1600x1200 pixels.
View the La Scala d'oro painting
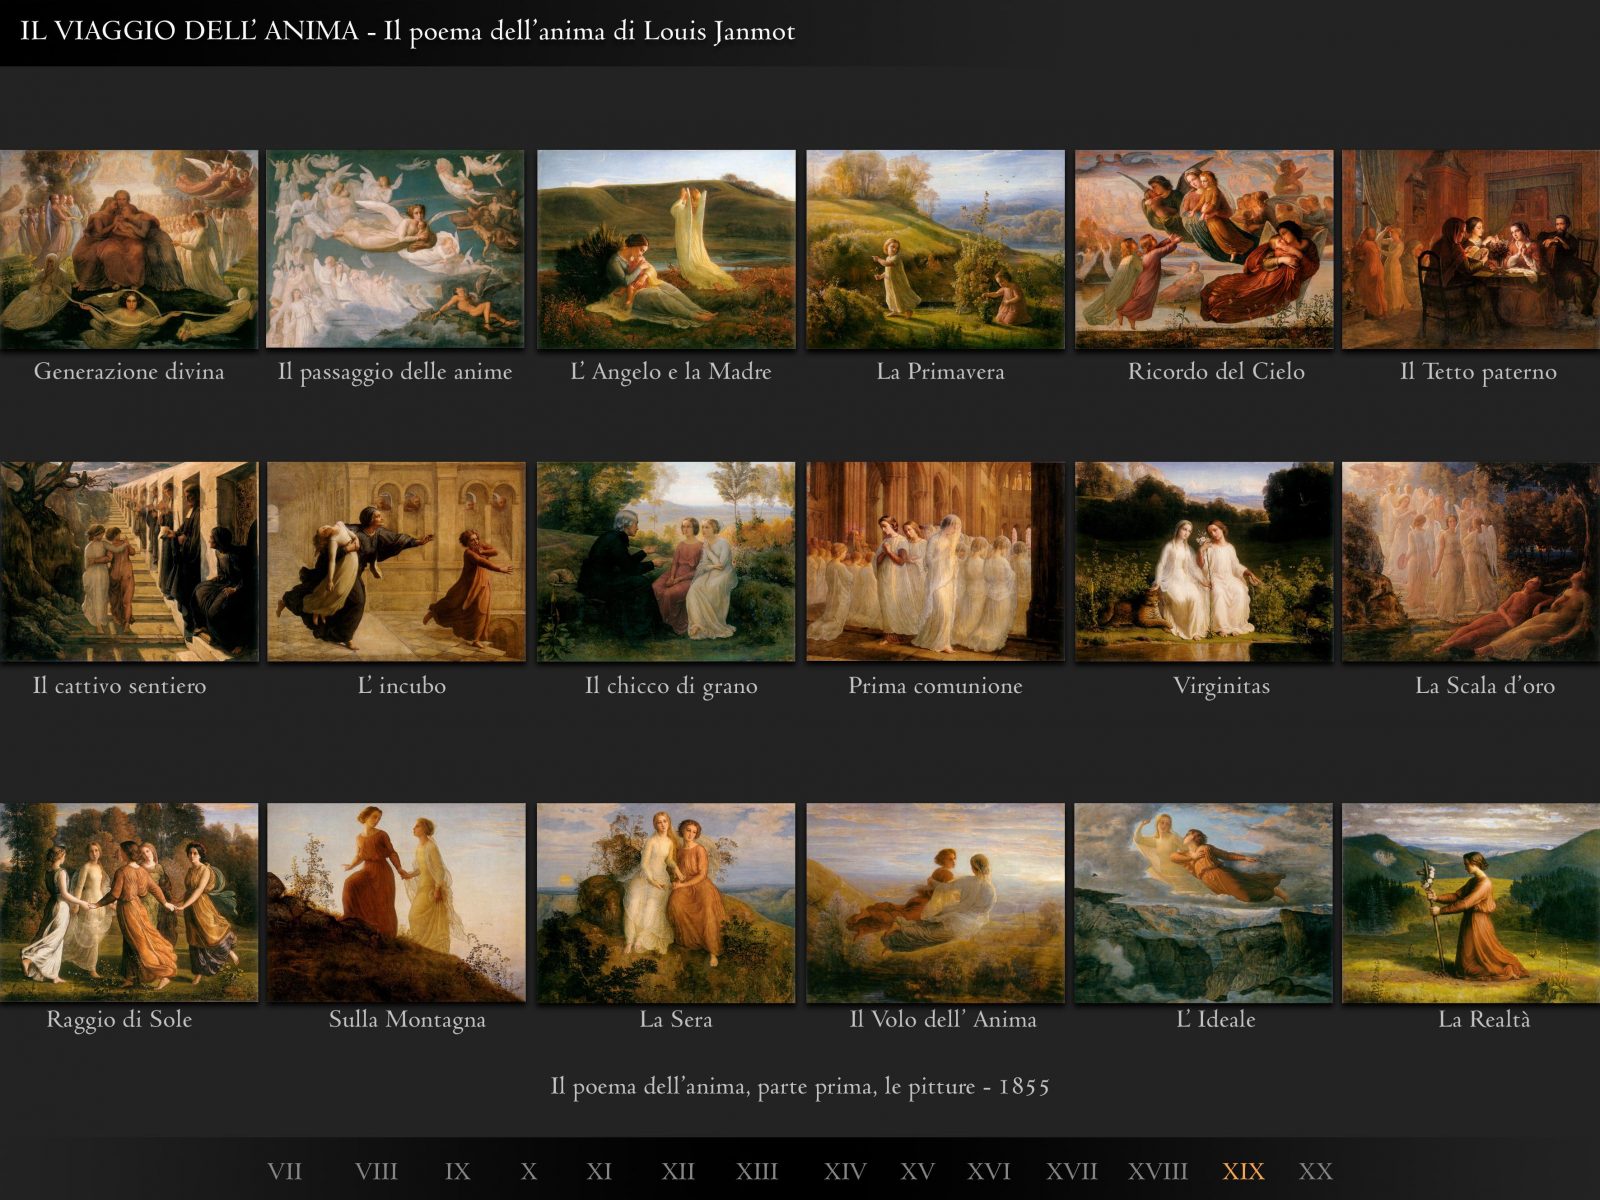(1471, 561)
